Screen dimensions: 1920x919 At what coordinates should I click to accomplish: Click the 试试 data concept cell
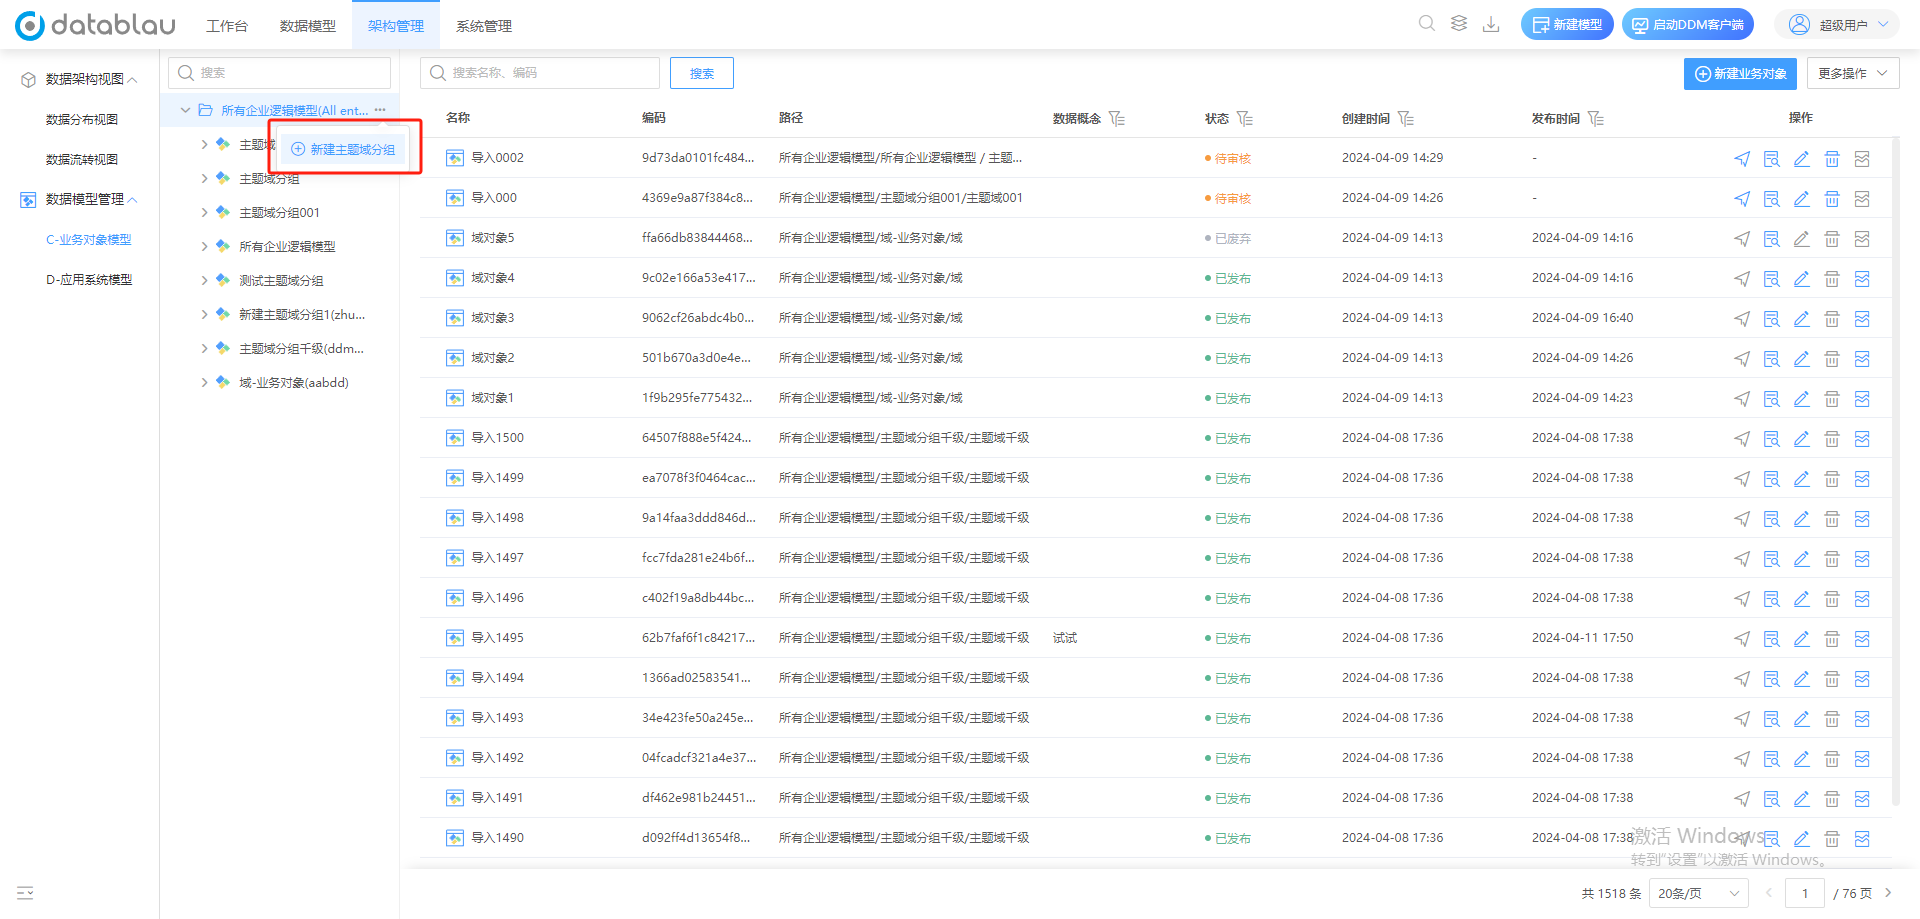pos(1065,637)
